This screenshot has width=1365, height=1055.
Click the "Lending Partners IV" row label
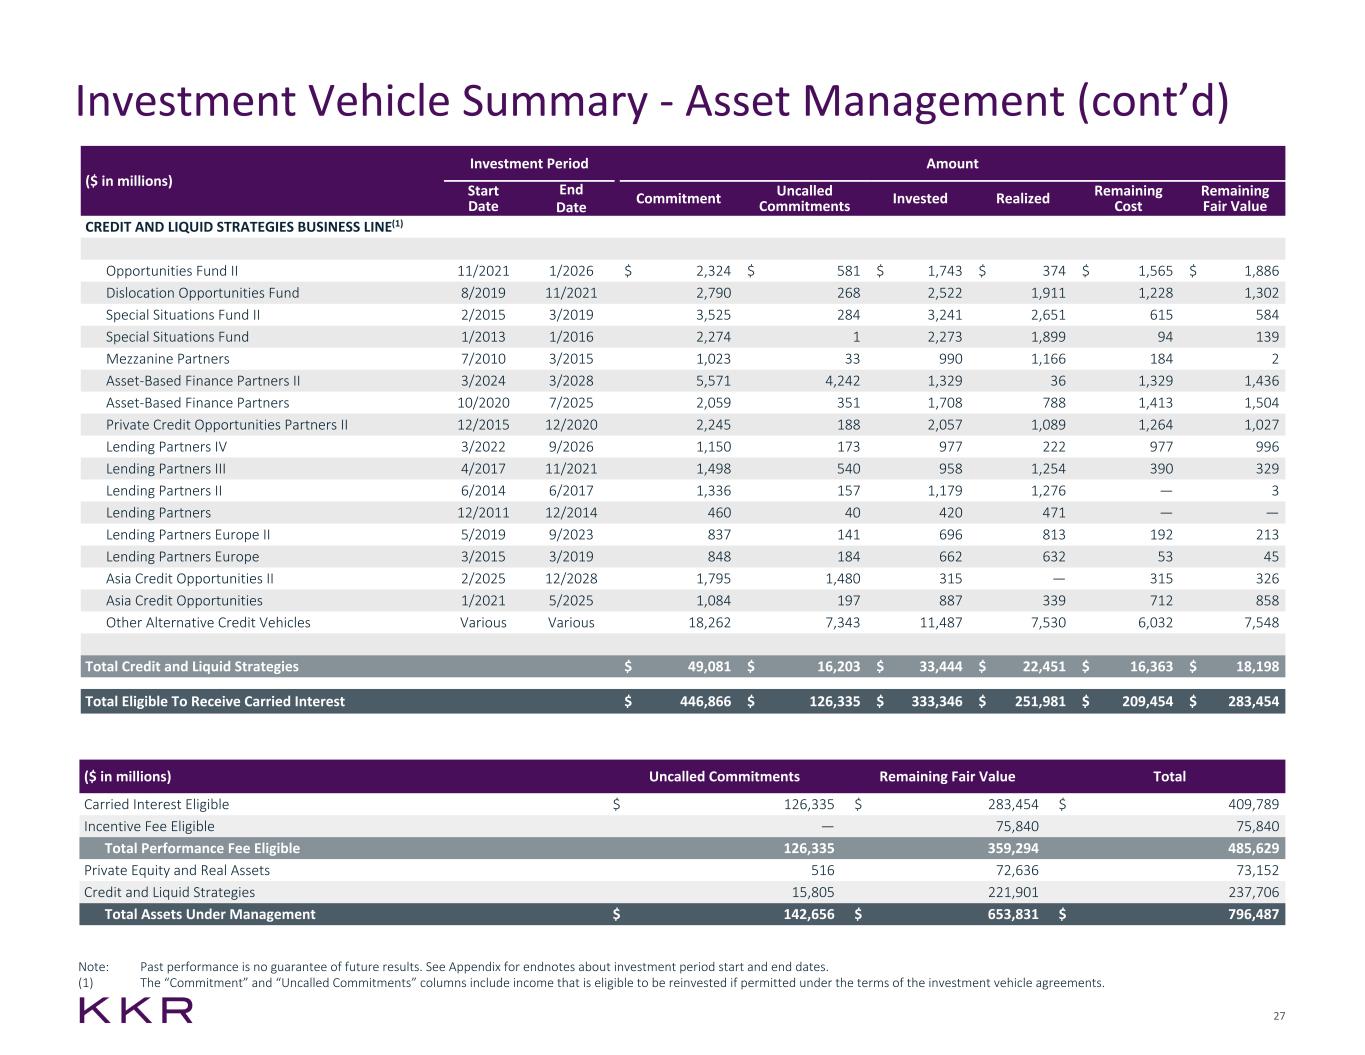[x=167, y=447]
